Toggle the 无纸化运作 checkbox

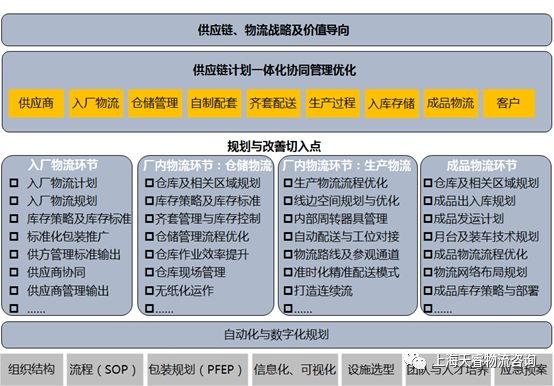coord(149,290)
